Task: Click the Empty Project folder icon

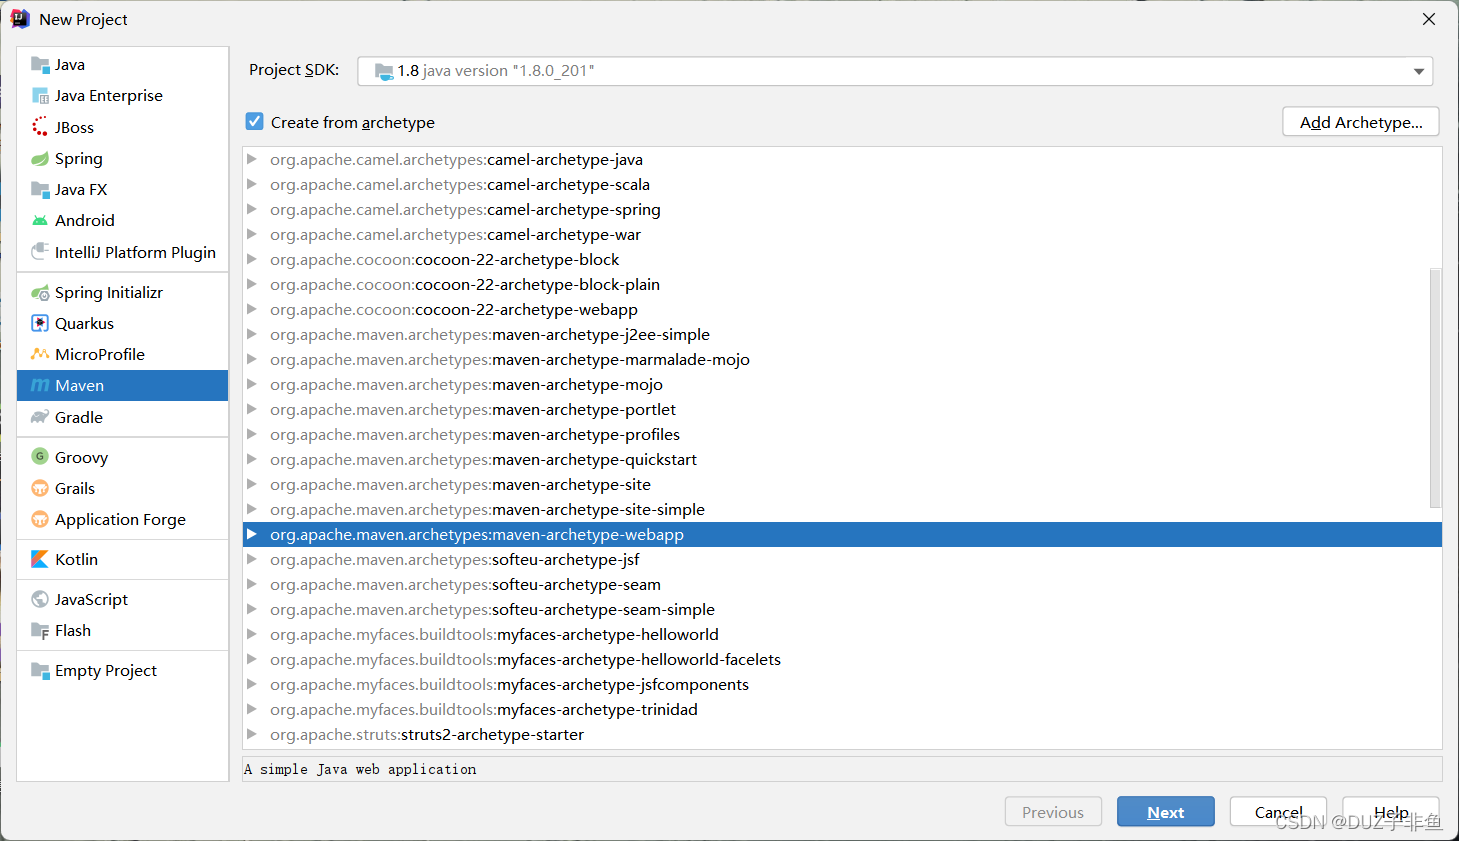Action: click(40, 670)
